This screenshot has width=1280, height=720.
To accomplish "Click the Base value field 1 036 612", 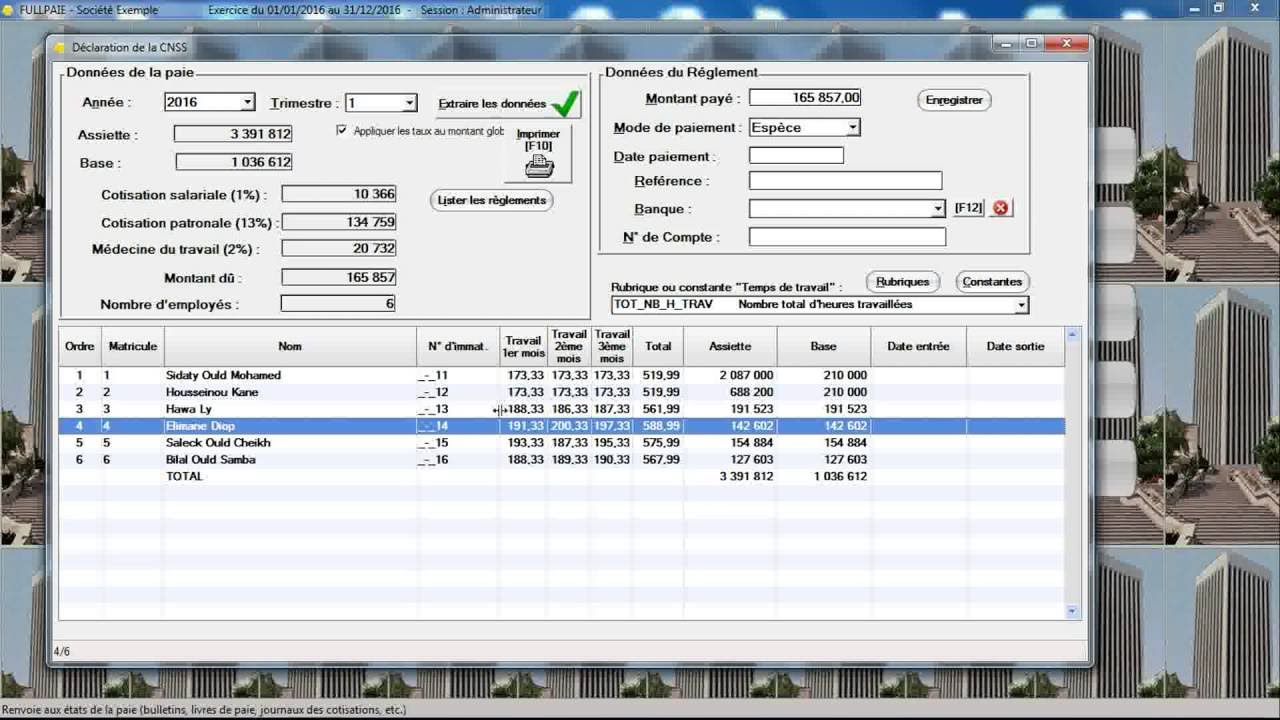I will pyautogui.click(x=234, y=162).
